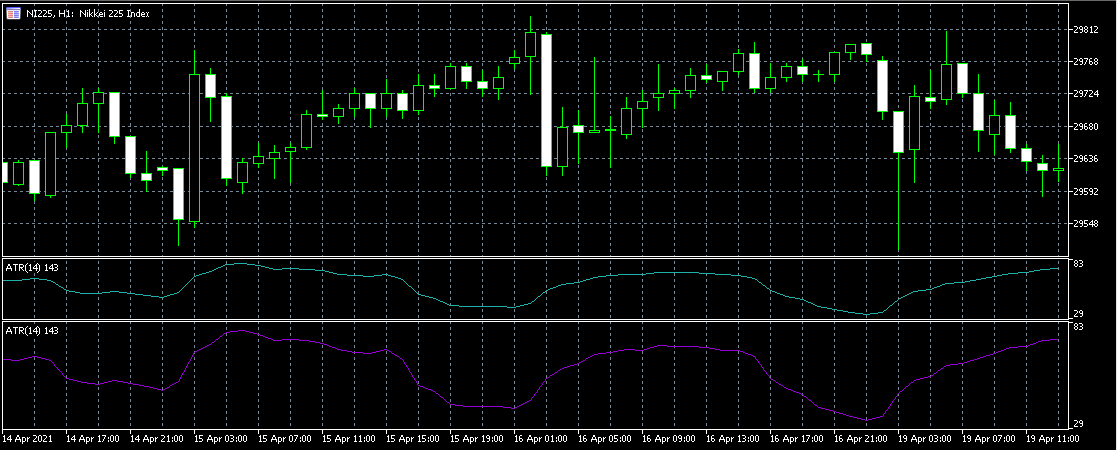Click the tall white bearish candle after 16 Apr 01:00
This screenshot has height=450, width=1117.
(x=546, y=100)
